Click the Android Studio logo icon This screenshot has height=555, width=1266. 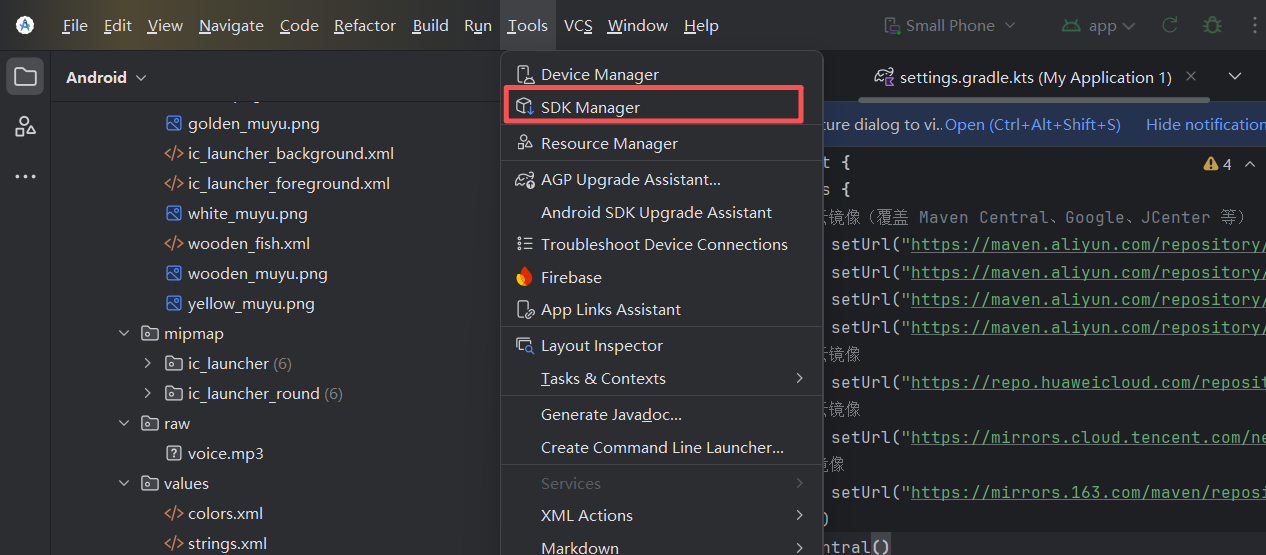[25, 26]
